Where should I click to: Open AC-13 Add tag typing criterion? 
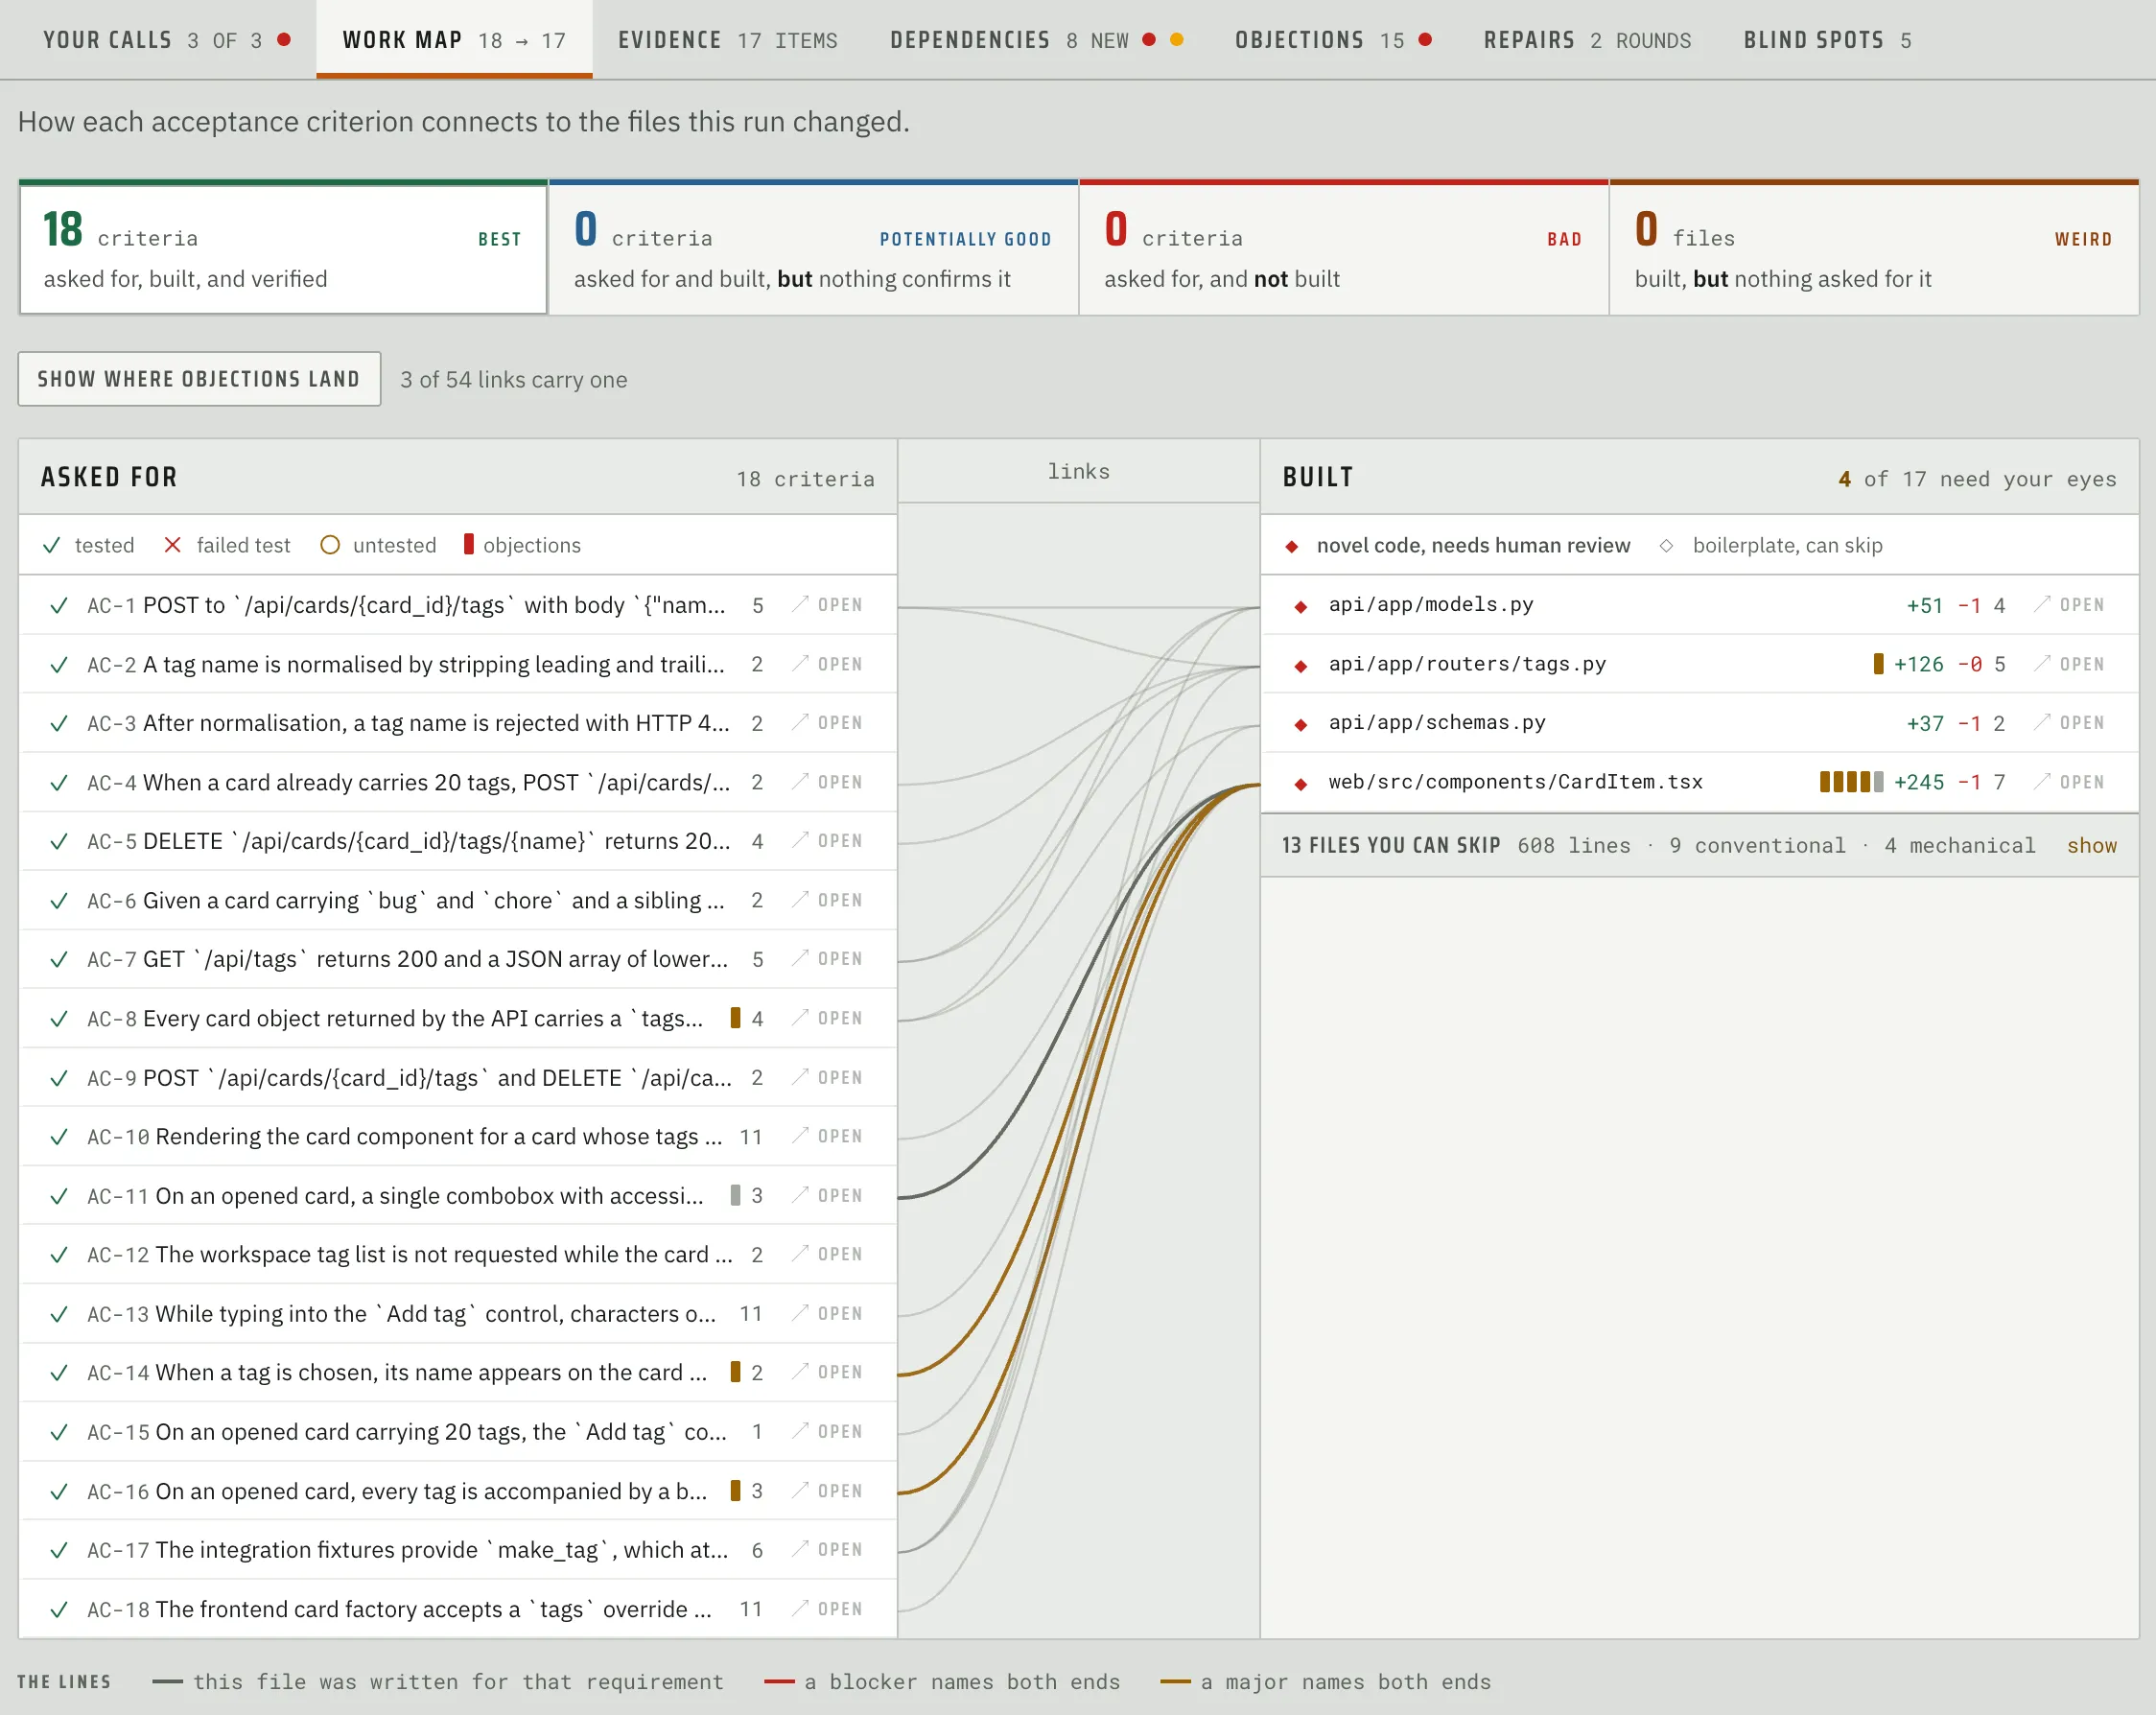(827, 1313)
